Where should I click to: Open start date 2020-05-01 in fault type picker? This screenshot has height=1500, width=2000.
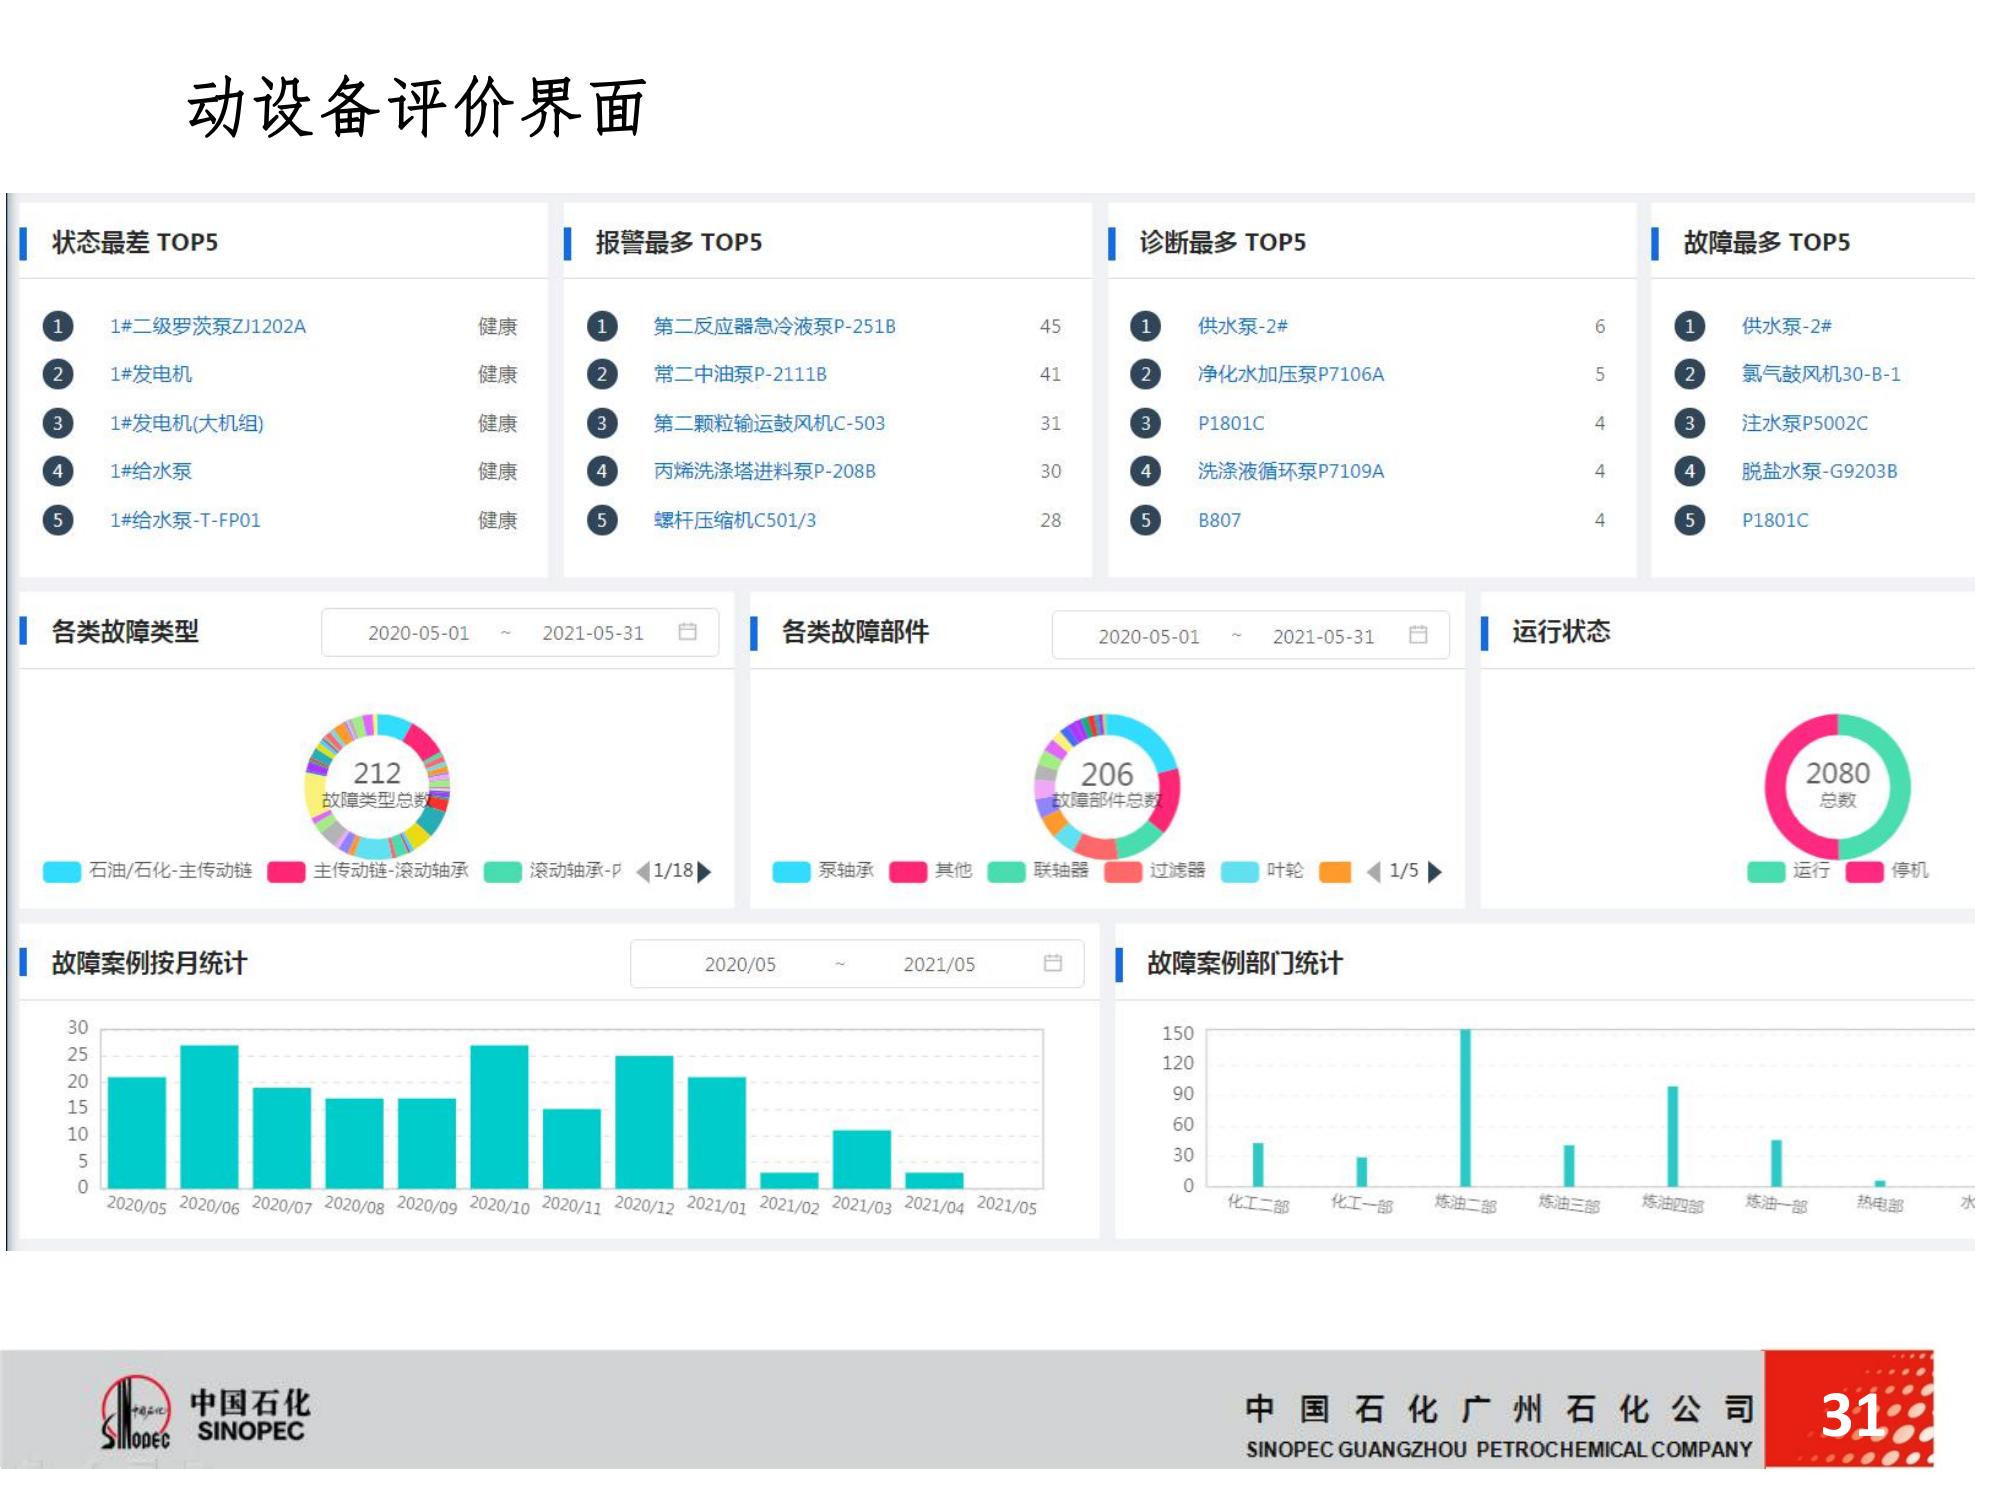(418, 633)
